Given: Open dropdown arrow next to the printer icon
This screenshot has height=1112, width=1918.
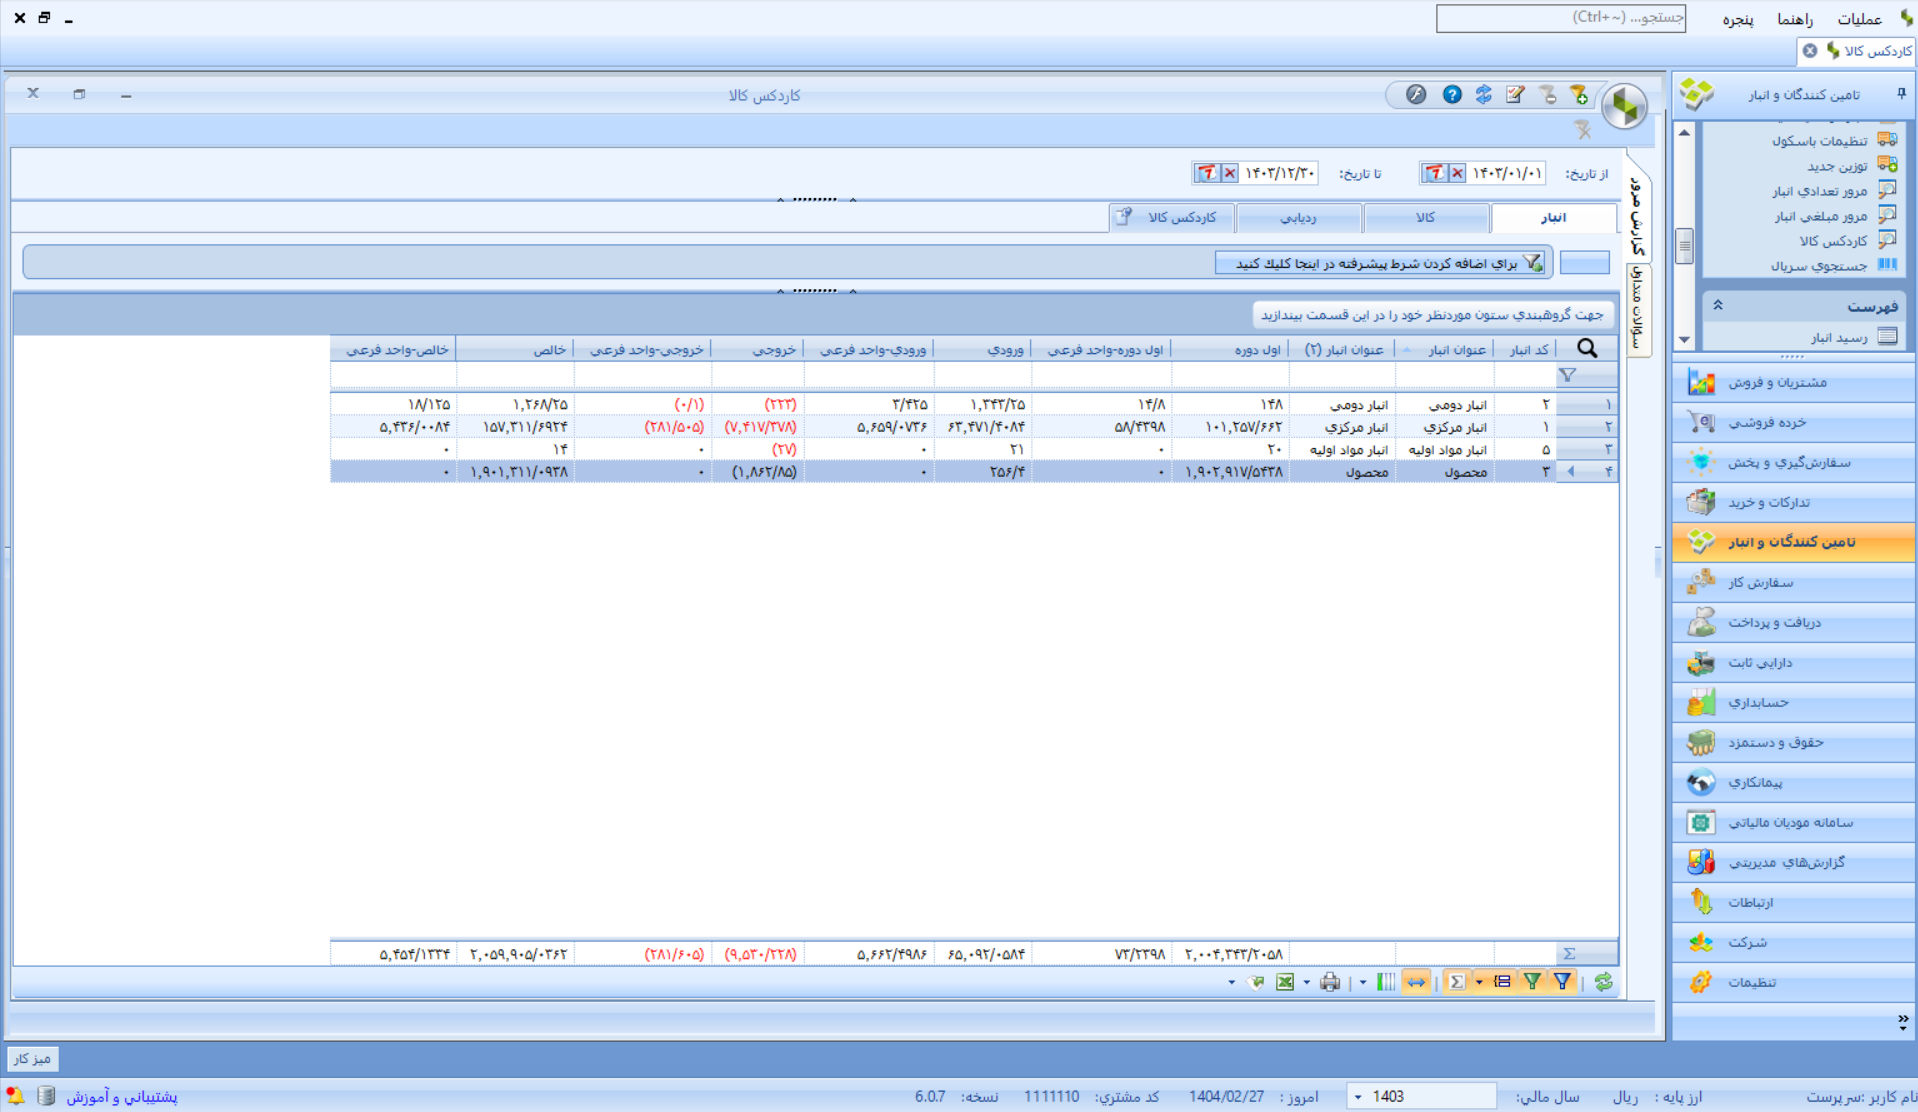Looking at the screenshot, I should click(1362, 983).
